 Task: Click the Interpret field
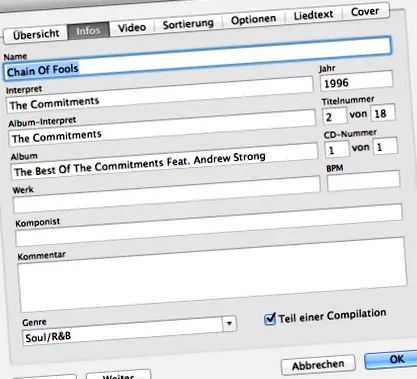point(160,95)
